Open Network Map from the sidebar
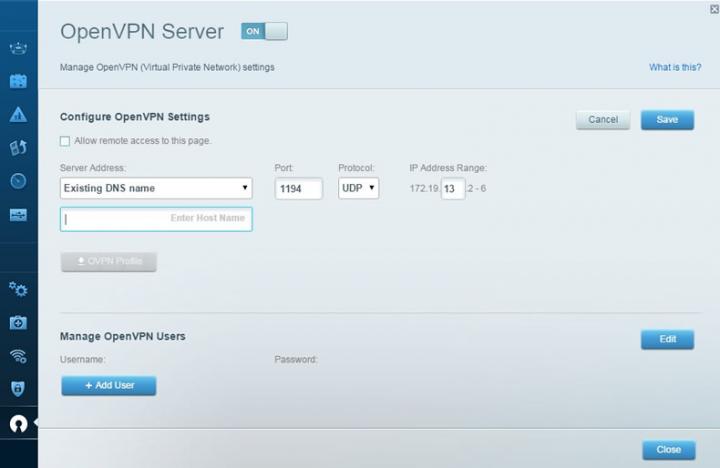720x468 pixels. click(x=18, y=48)
